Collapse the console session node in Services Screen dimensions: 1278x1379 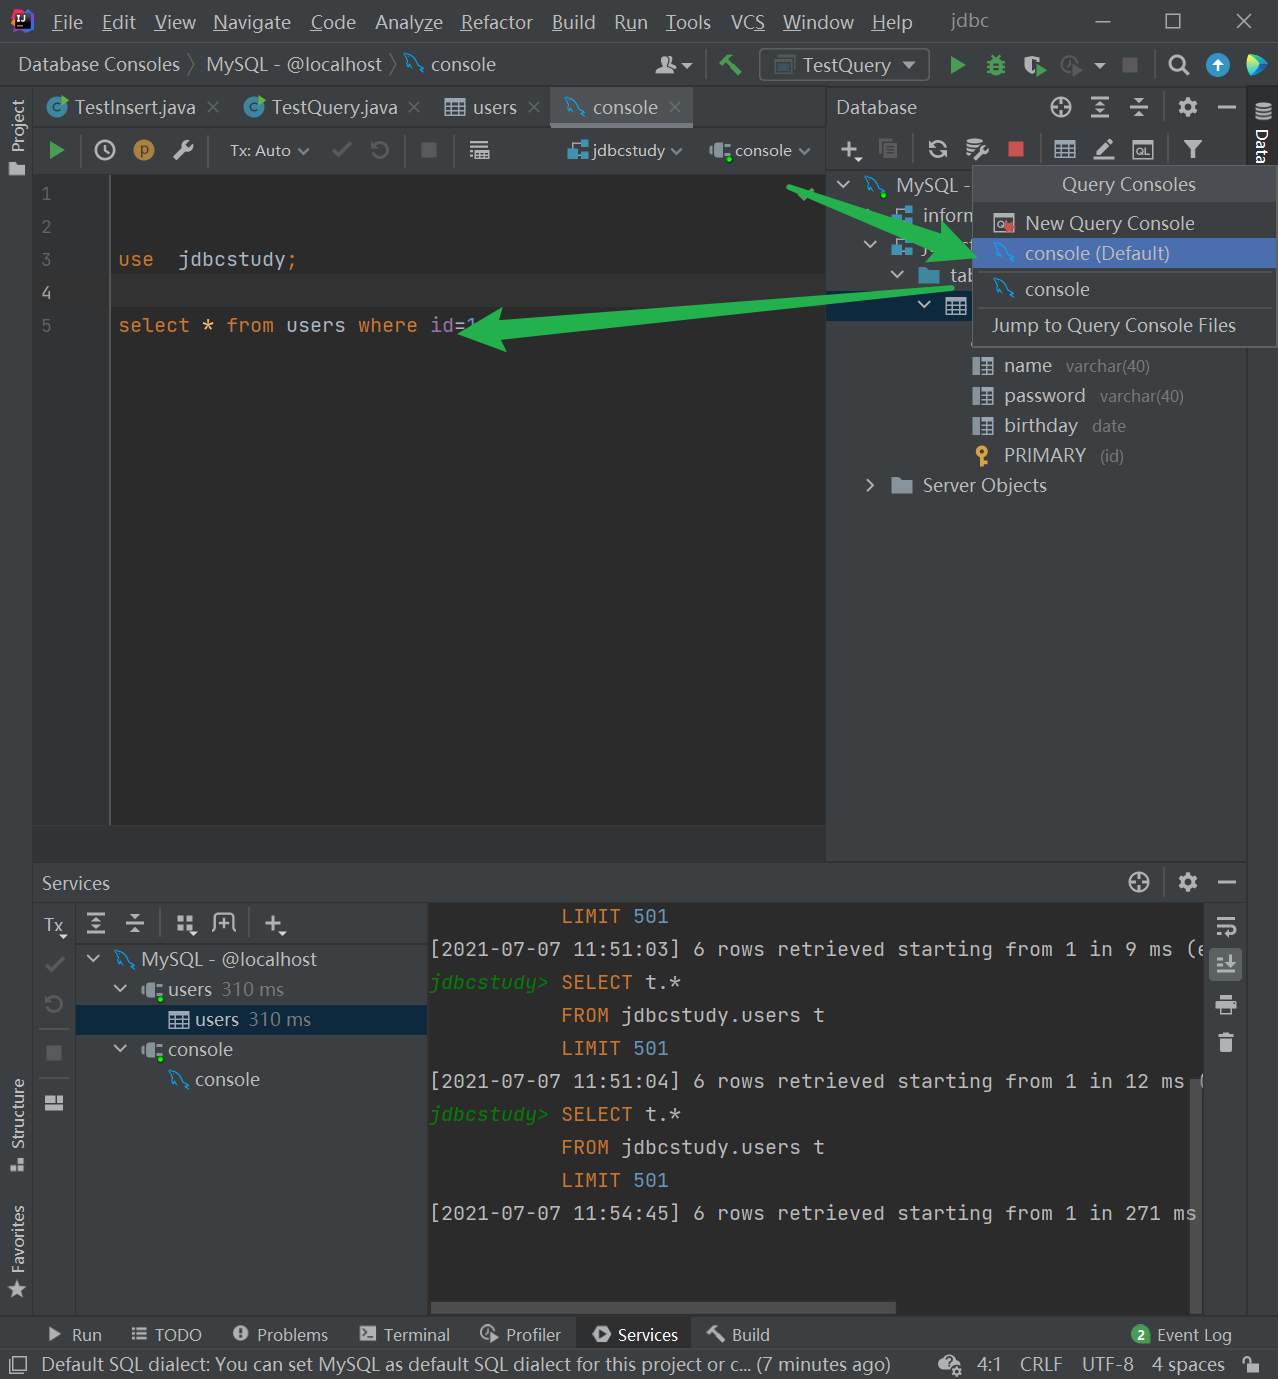[121, 1049]
